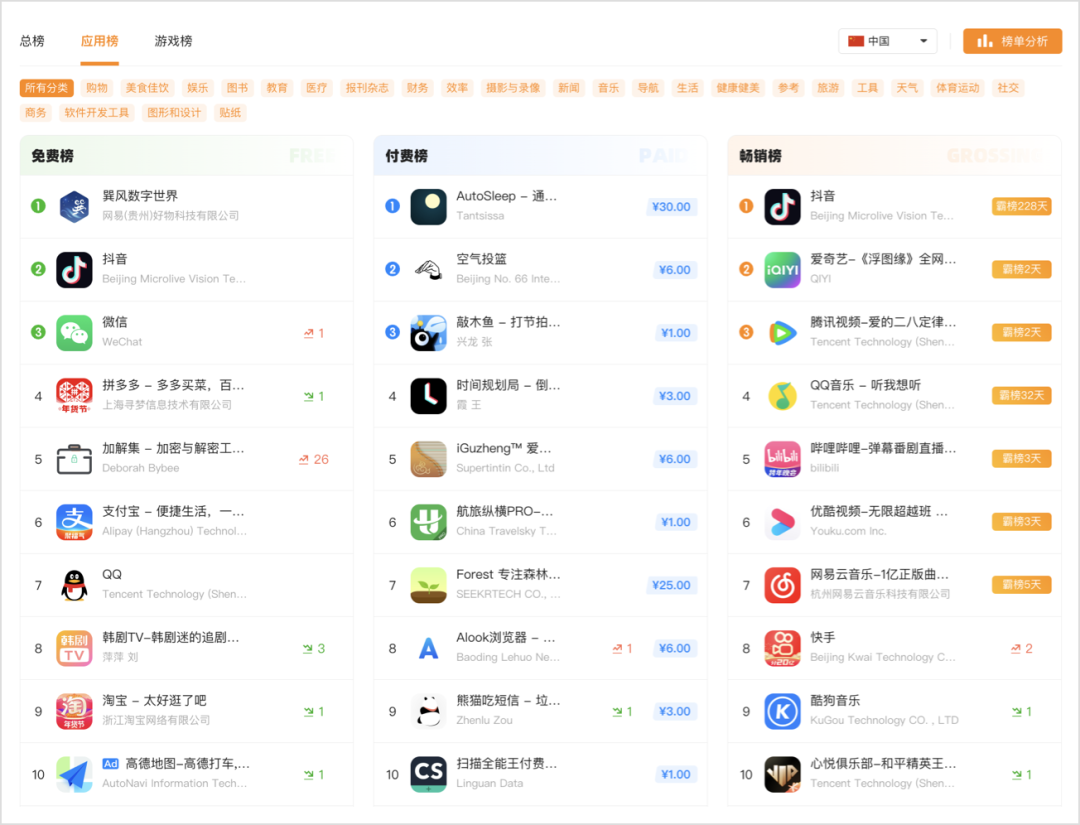Click the 拼多多 app icon
Viewport: 1080px width, 825px height.
(x=74, y=396)
